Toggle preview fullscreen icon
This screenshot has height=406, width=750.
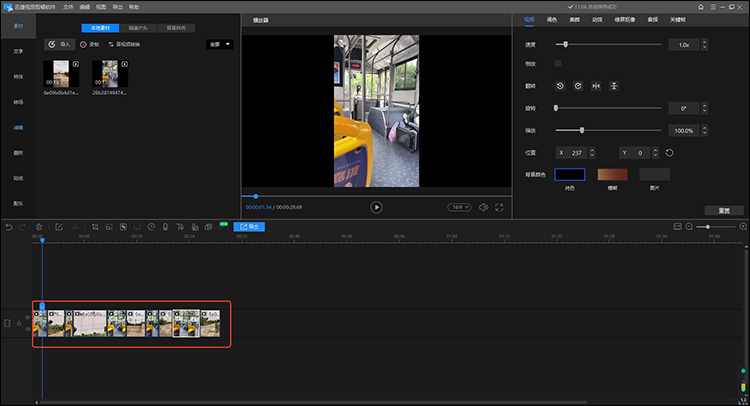coord(499,207)
